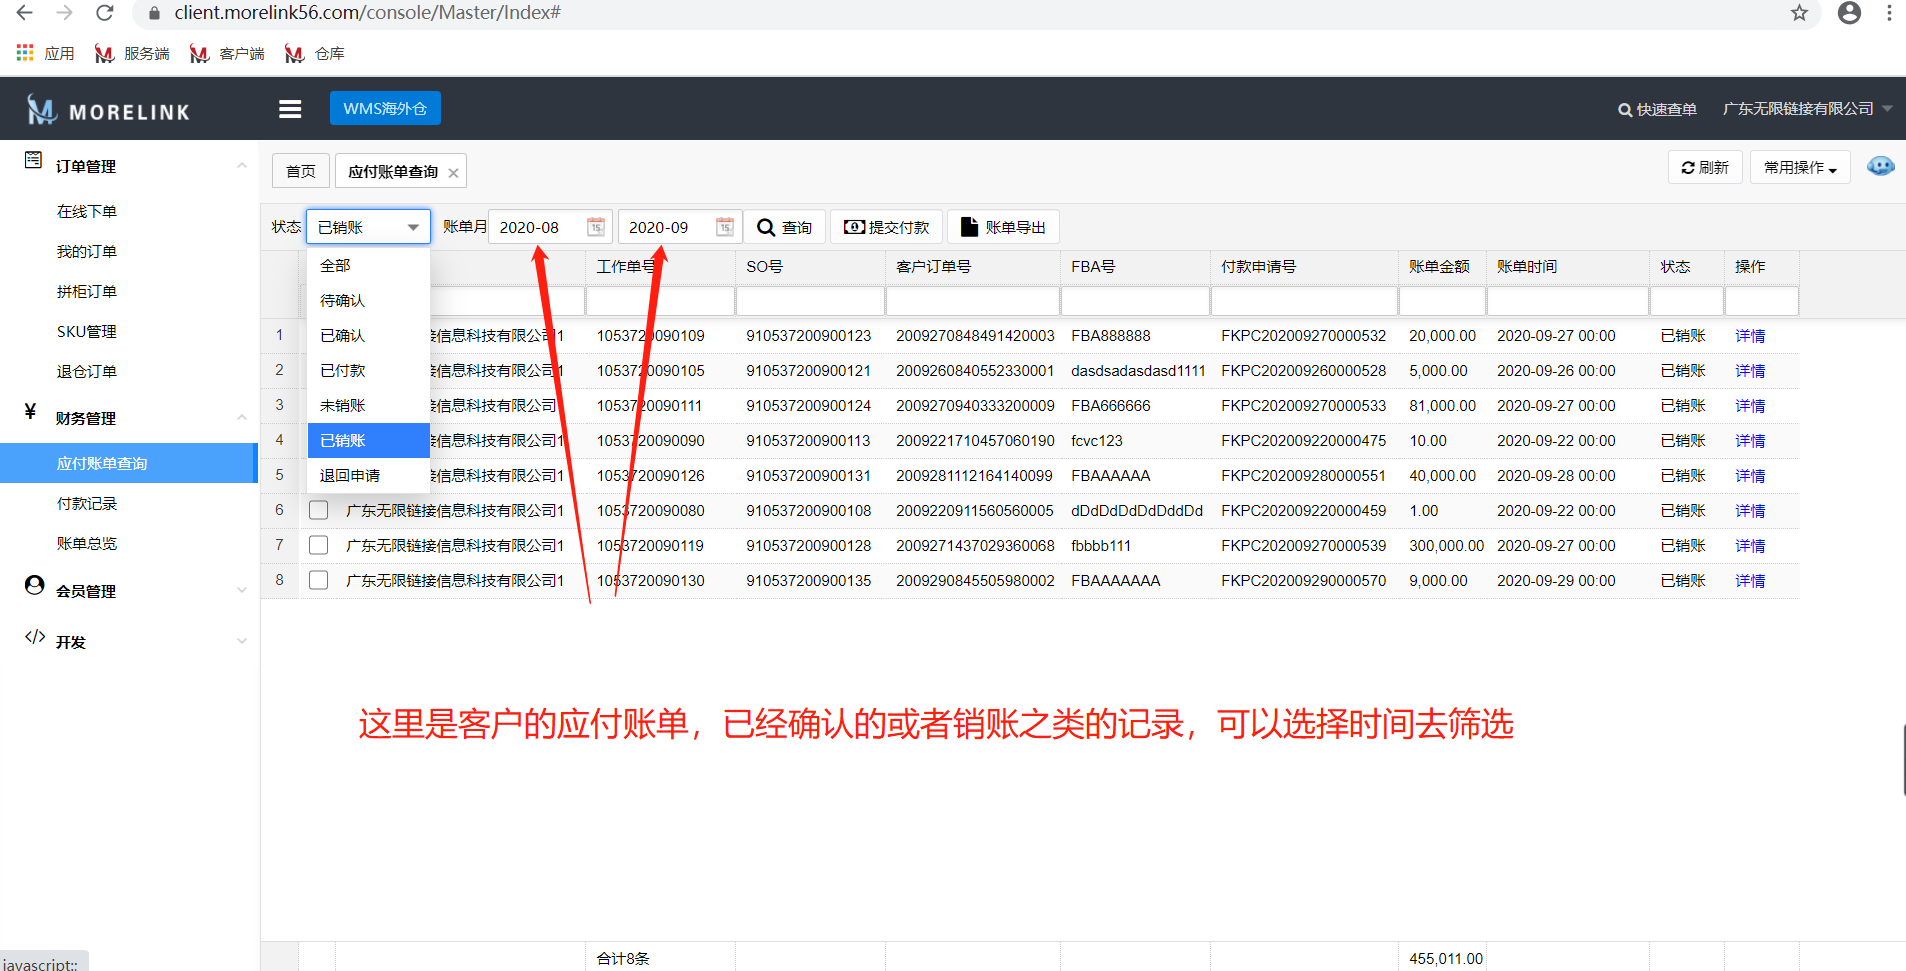Viewport: 1906px width, 971px height.
Task: Select 退回申请 in the status list
Action: [x=368, y=475]
